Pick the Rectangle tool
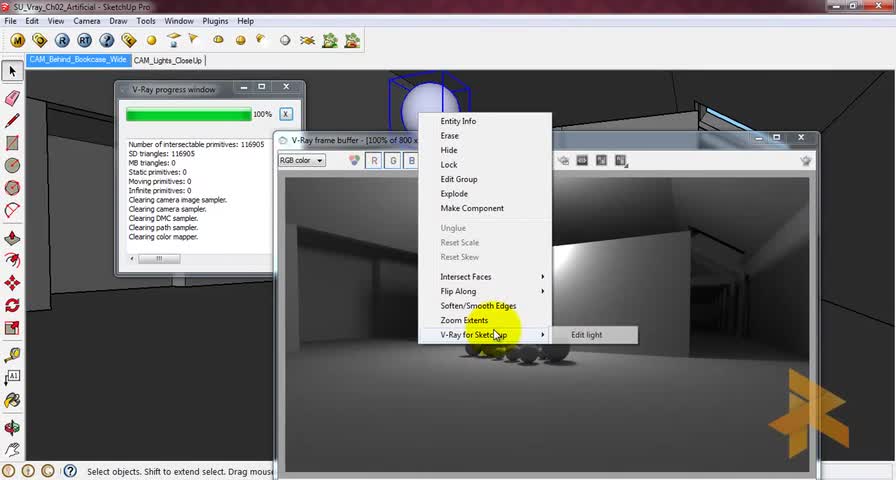Image resolution: width=896 pixels, height=480 pixels. [13, 143]
